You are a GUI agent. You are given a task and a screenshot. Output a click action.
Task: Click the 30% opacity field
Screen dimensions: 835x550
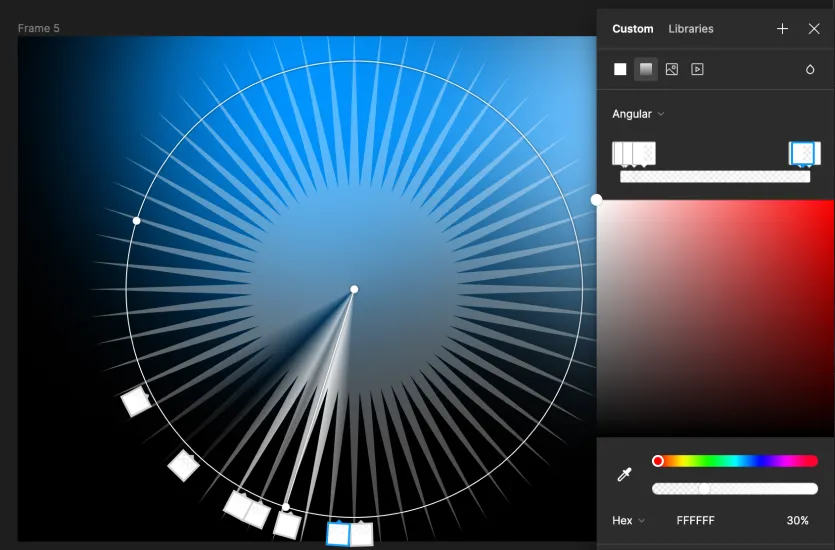pos(797,520)
